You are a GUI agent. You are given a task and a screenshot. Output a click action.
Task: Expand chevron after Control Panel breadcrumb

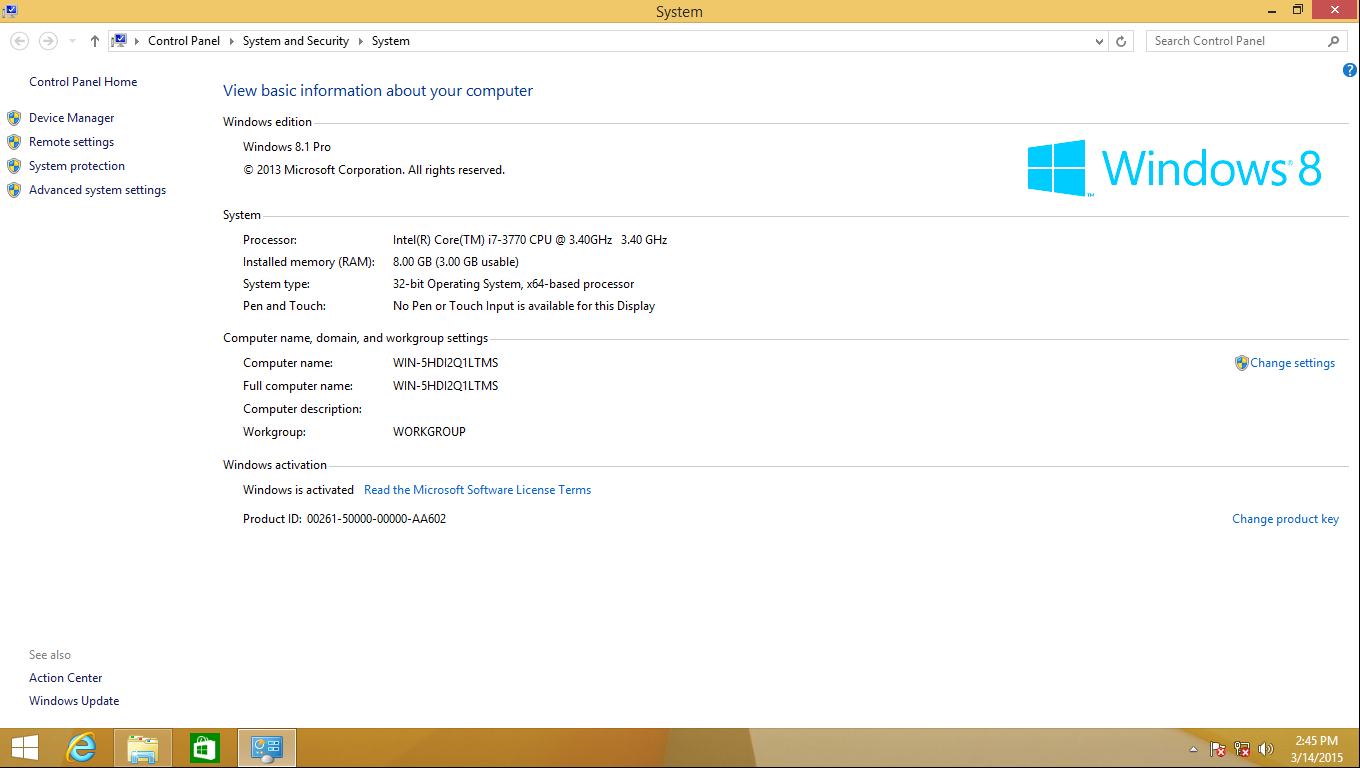coord(231,41)
